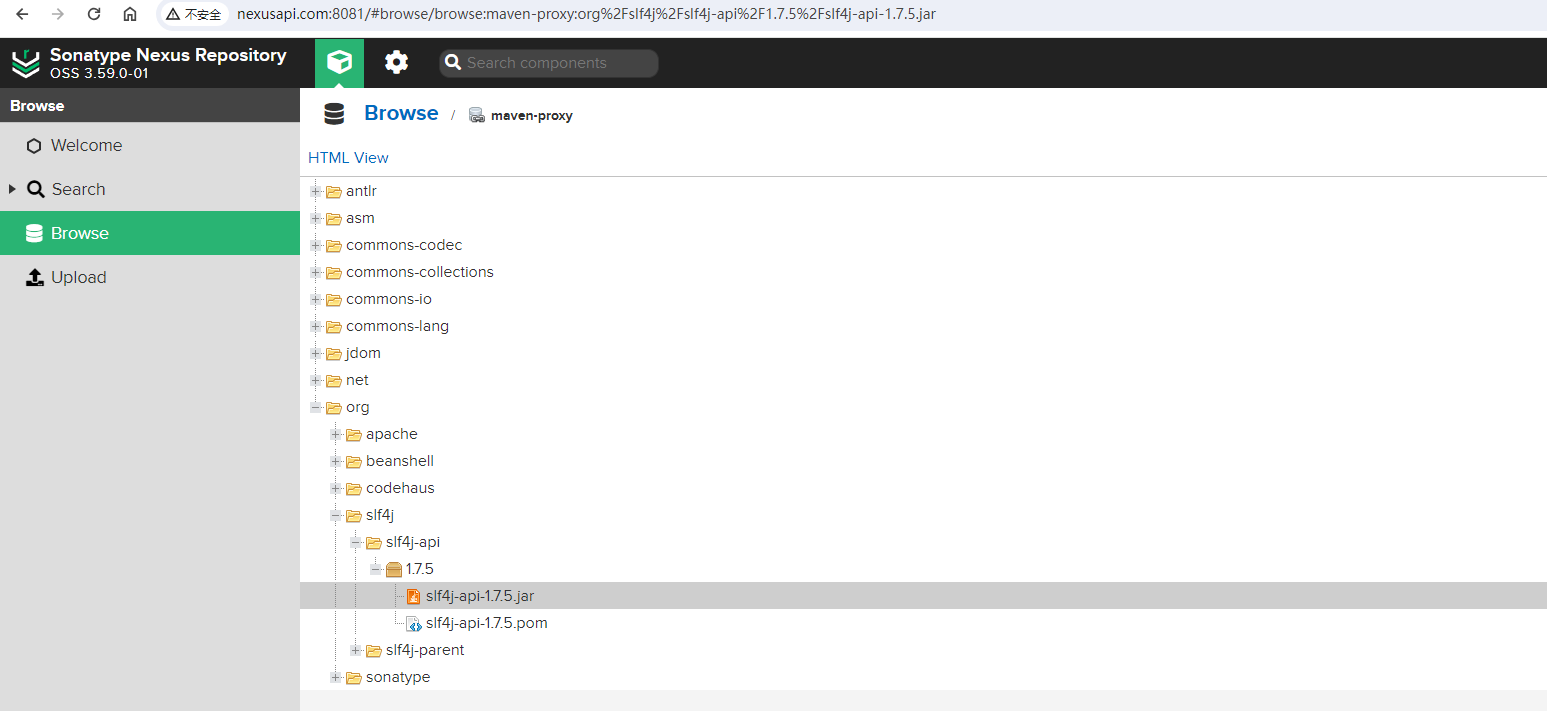Image resolution: width=1547 pixels, height=711 pixels.
Task: Focus the Search components field
Action: [x=549, y=63]
